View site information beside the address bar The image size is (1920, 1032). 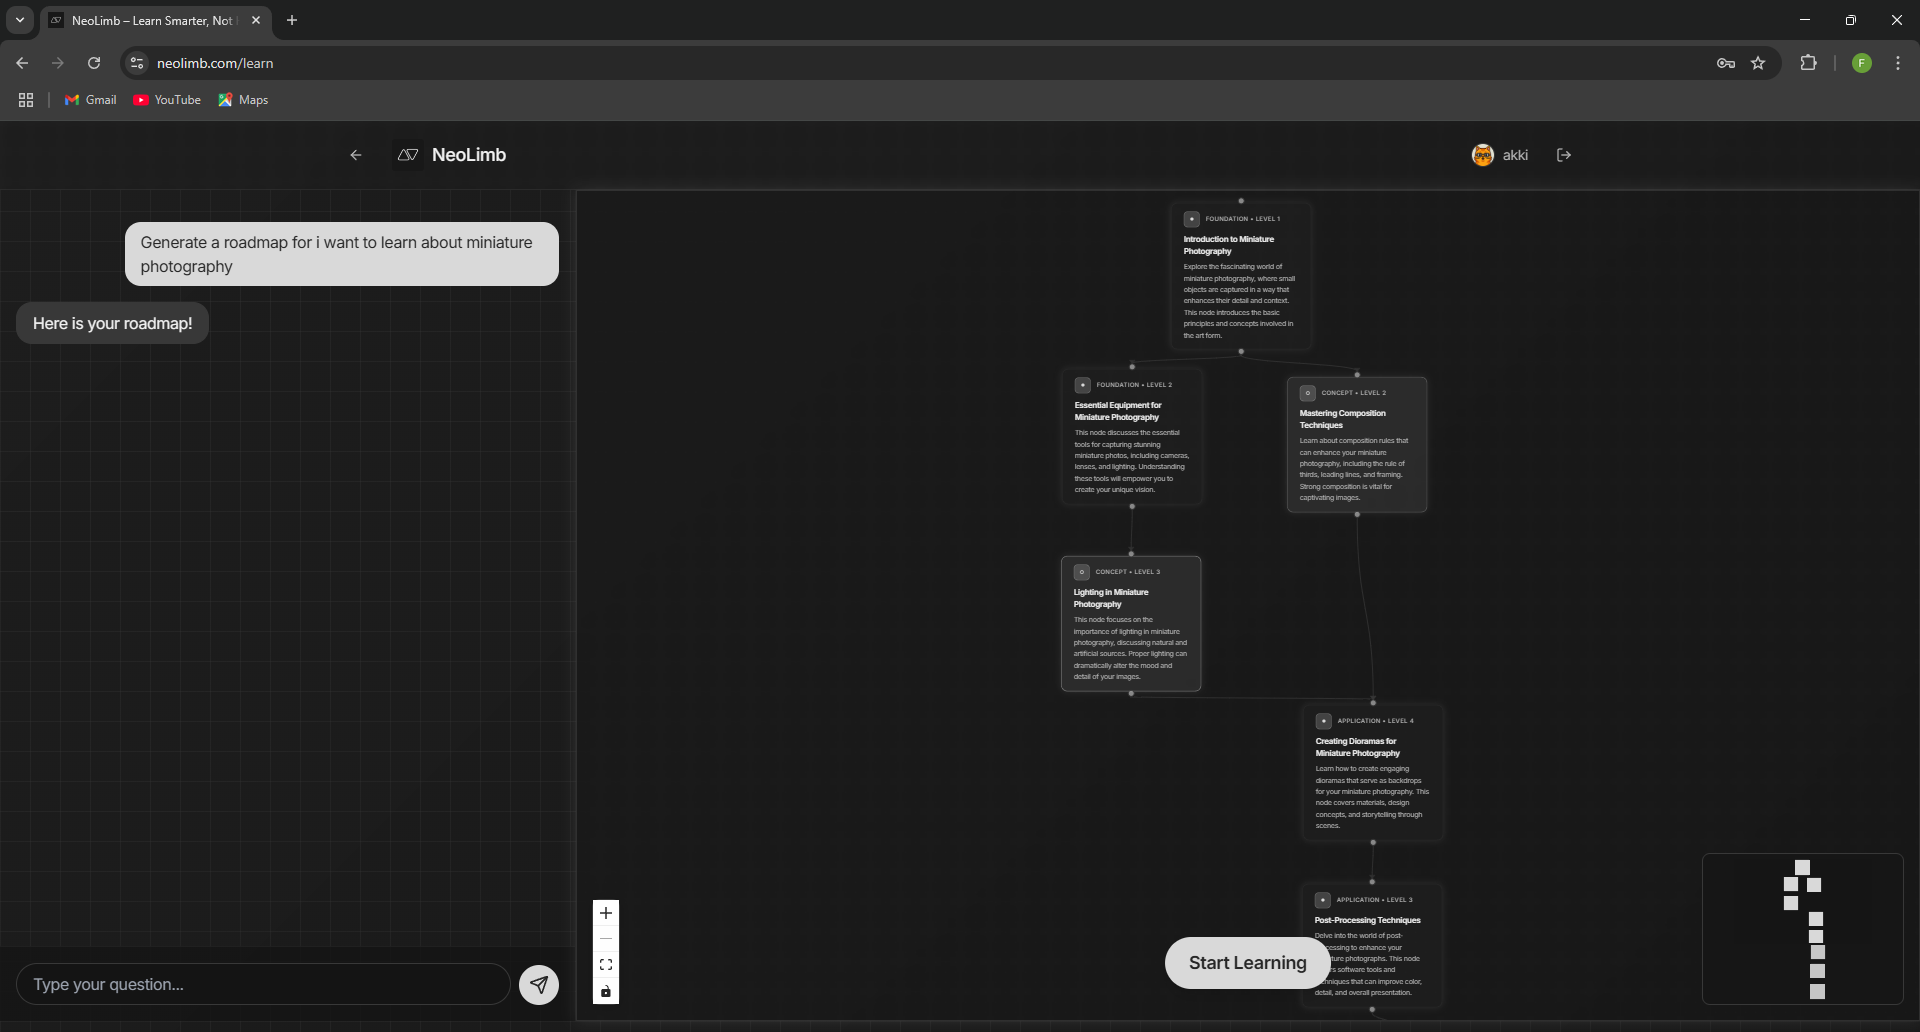click(x=136, y=62)
